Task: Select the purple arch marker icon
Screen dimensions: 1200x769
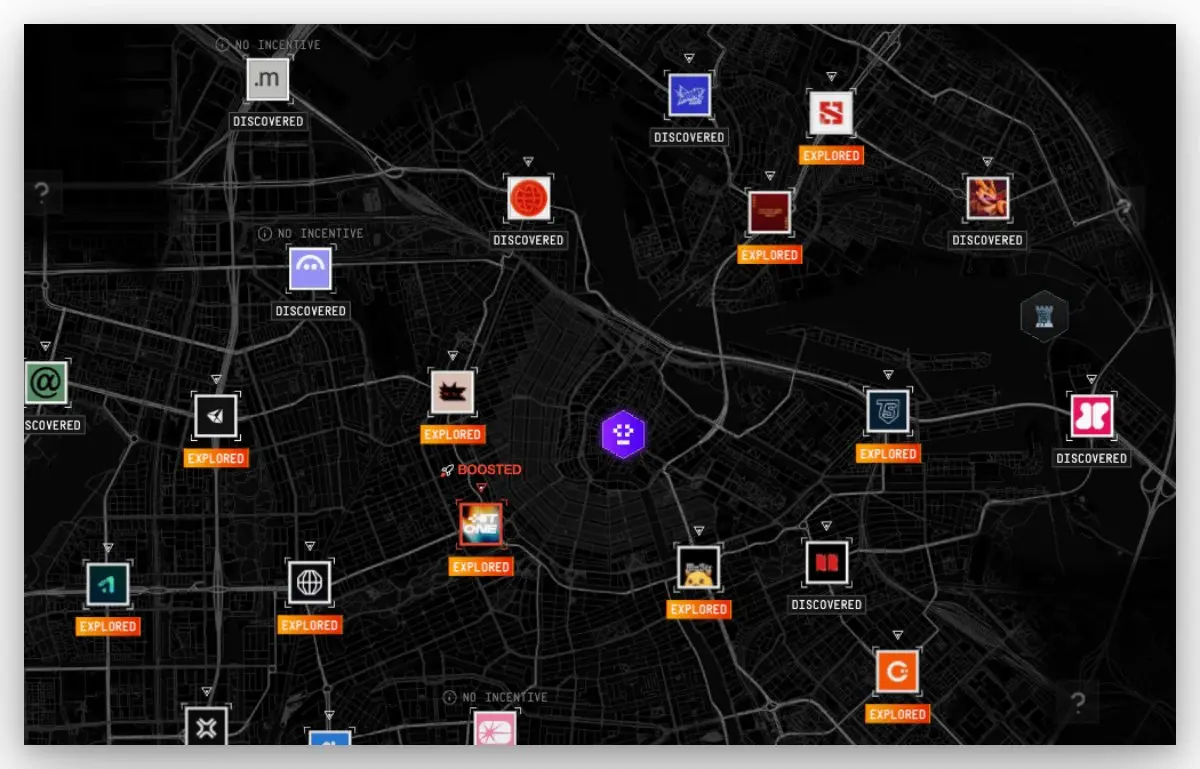Action: point(310,269)
